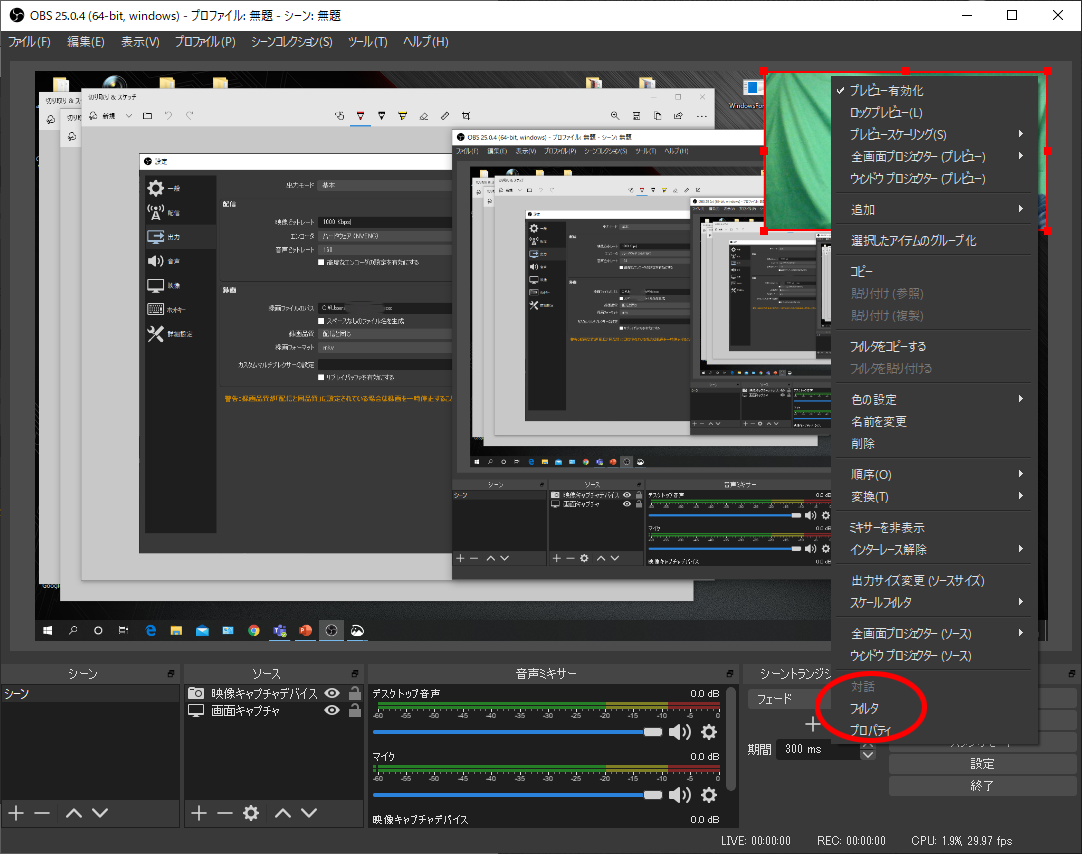Open 編集(E) menu
The image size is (1082, 854).
pyautogui.click(x=86, y=42)
